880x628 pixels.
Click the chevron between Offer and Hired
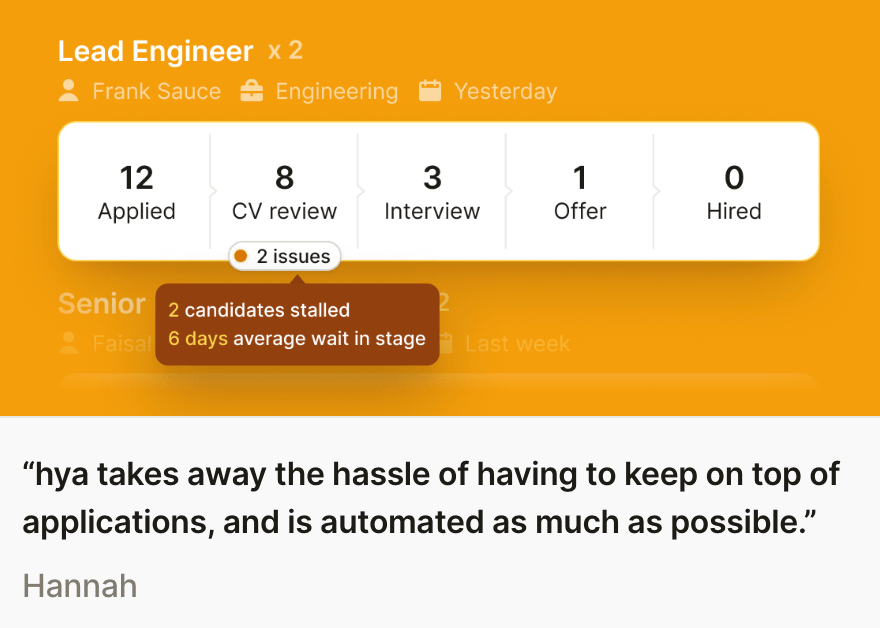point(656,189)
